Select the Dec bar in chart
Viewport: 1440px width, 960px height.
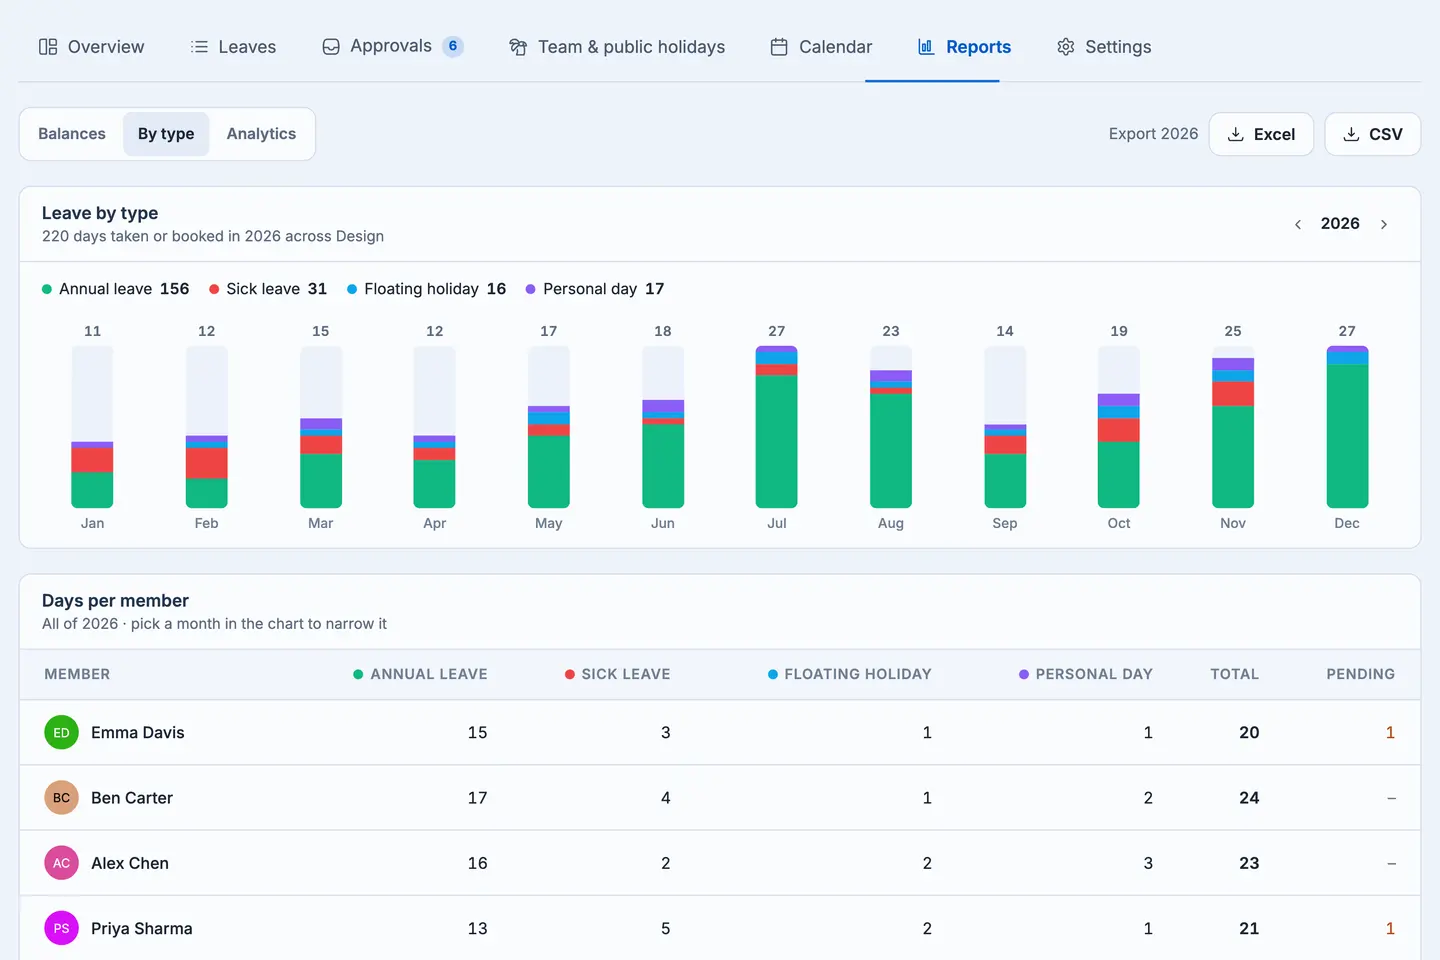tap(1347, 427)
